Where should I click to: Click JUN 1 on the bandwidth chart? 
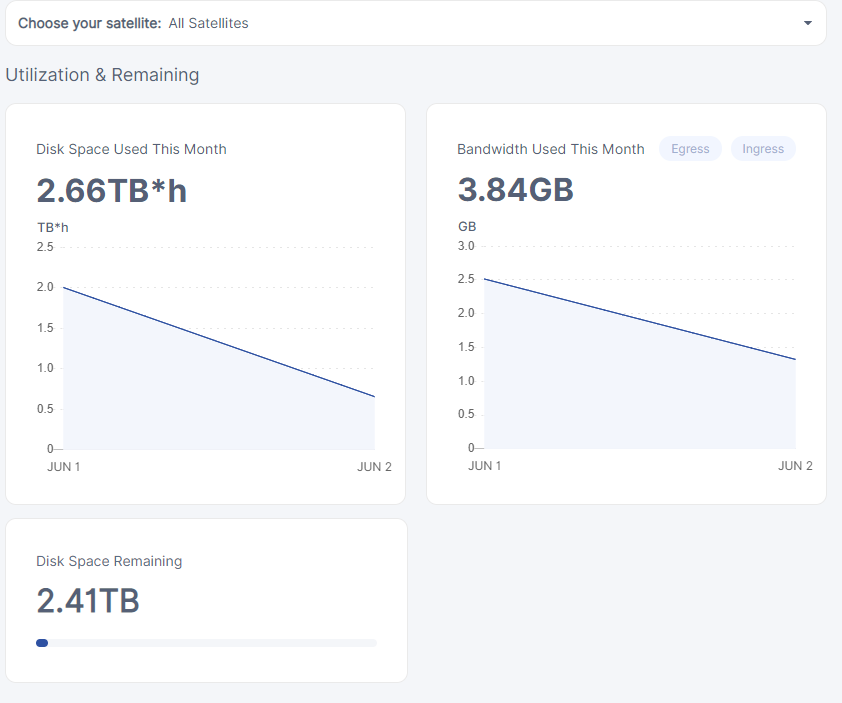click(x=485, y=466)
